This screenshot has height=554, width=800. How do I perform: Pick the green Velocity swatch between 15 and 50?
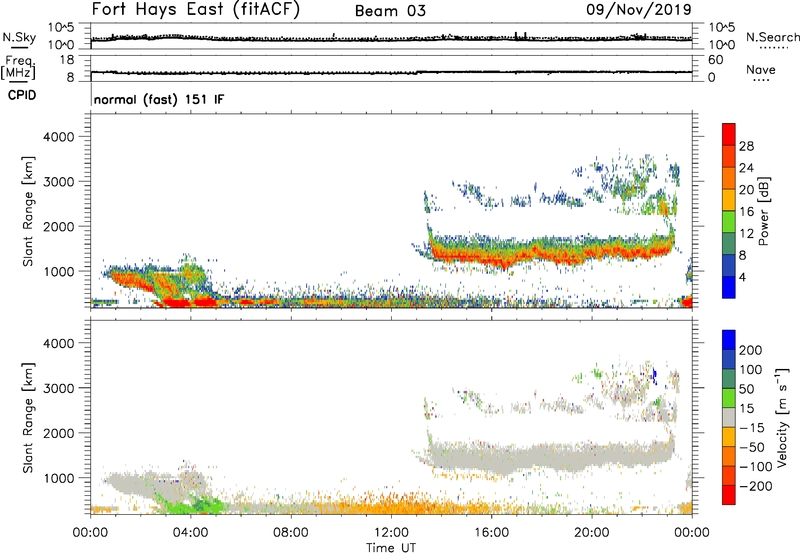tap(729, 398)
